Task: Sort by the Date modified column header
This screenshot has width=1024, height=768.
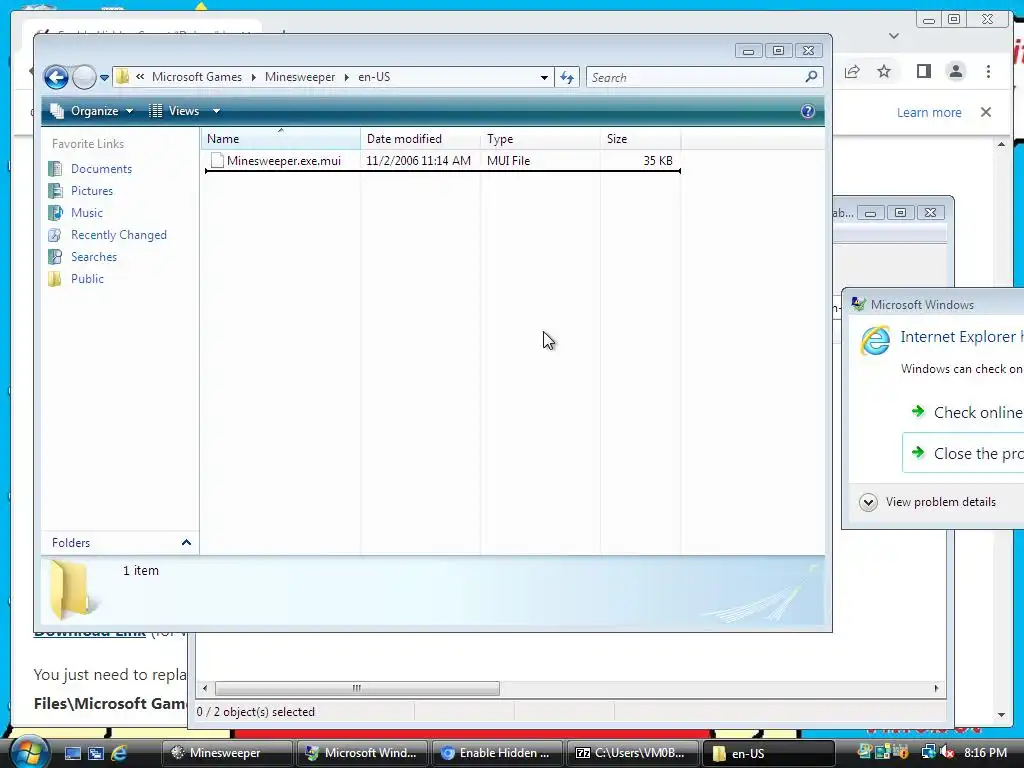Action: coord(421,138)
